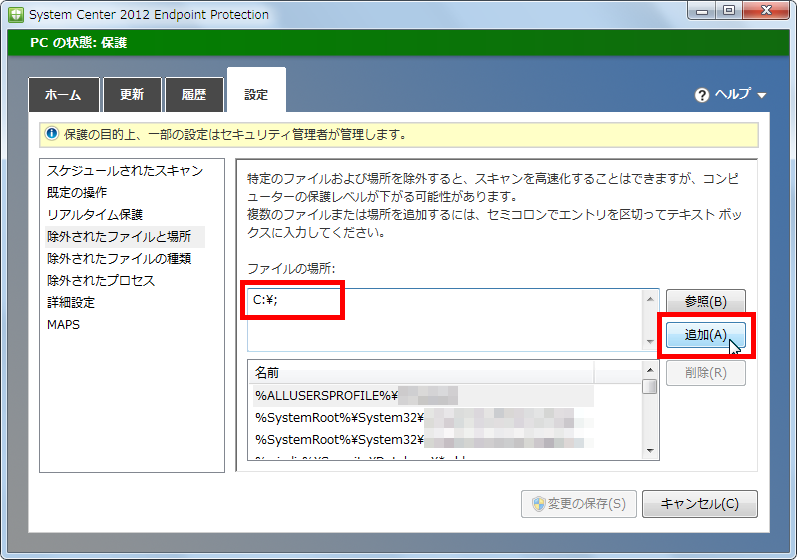The image size is (797, 560).
Task: Click the exclusion list scrollbar thumb
Action: 650,386
